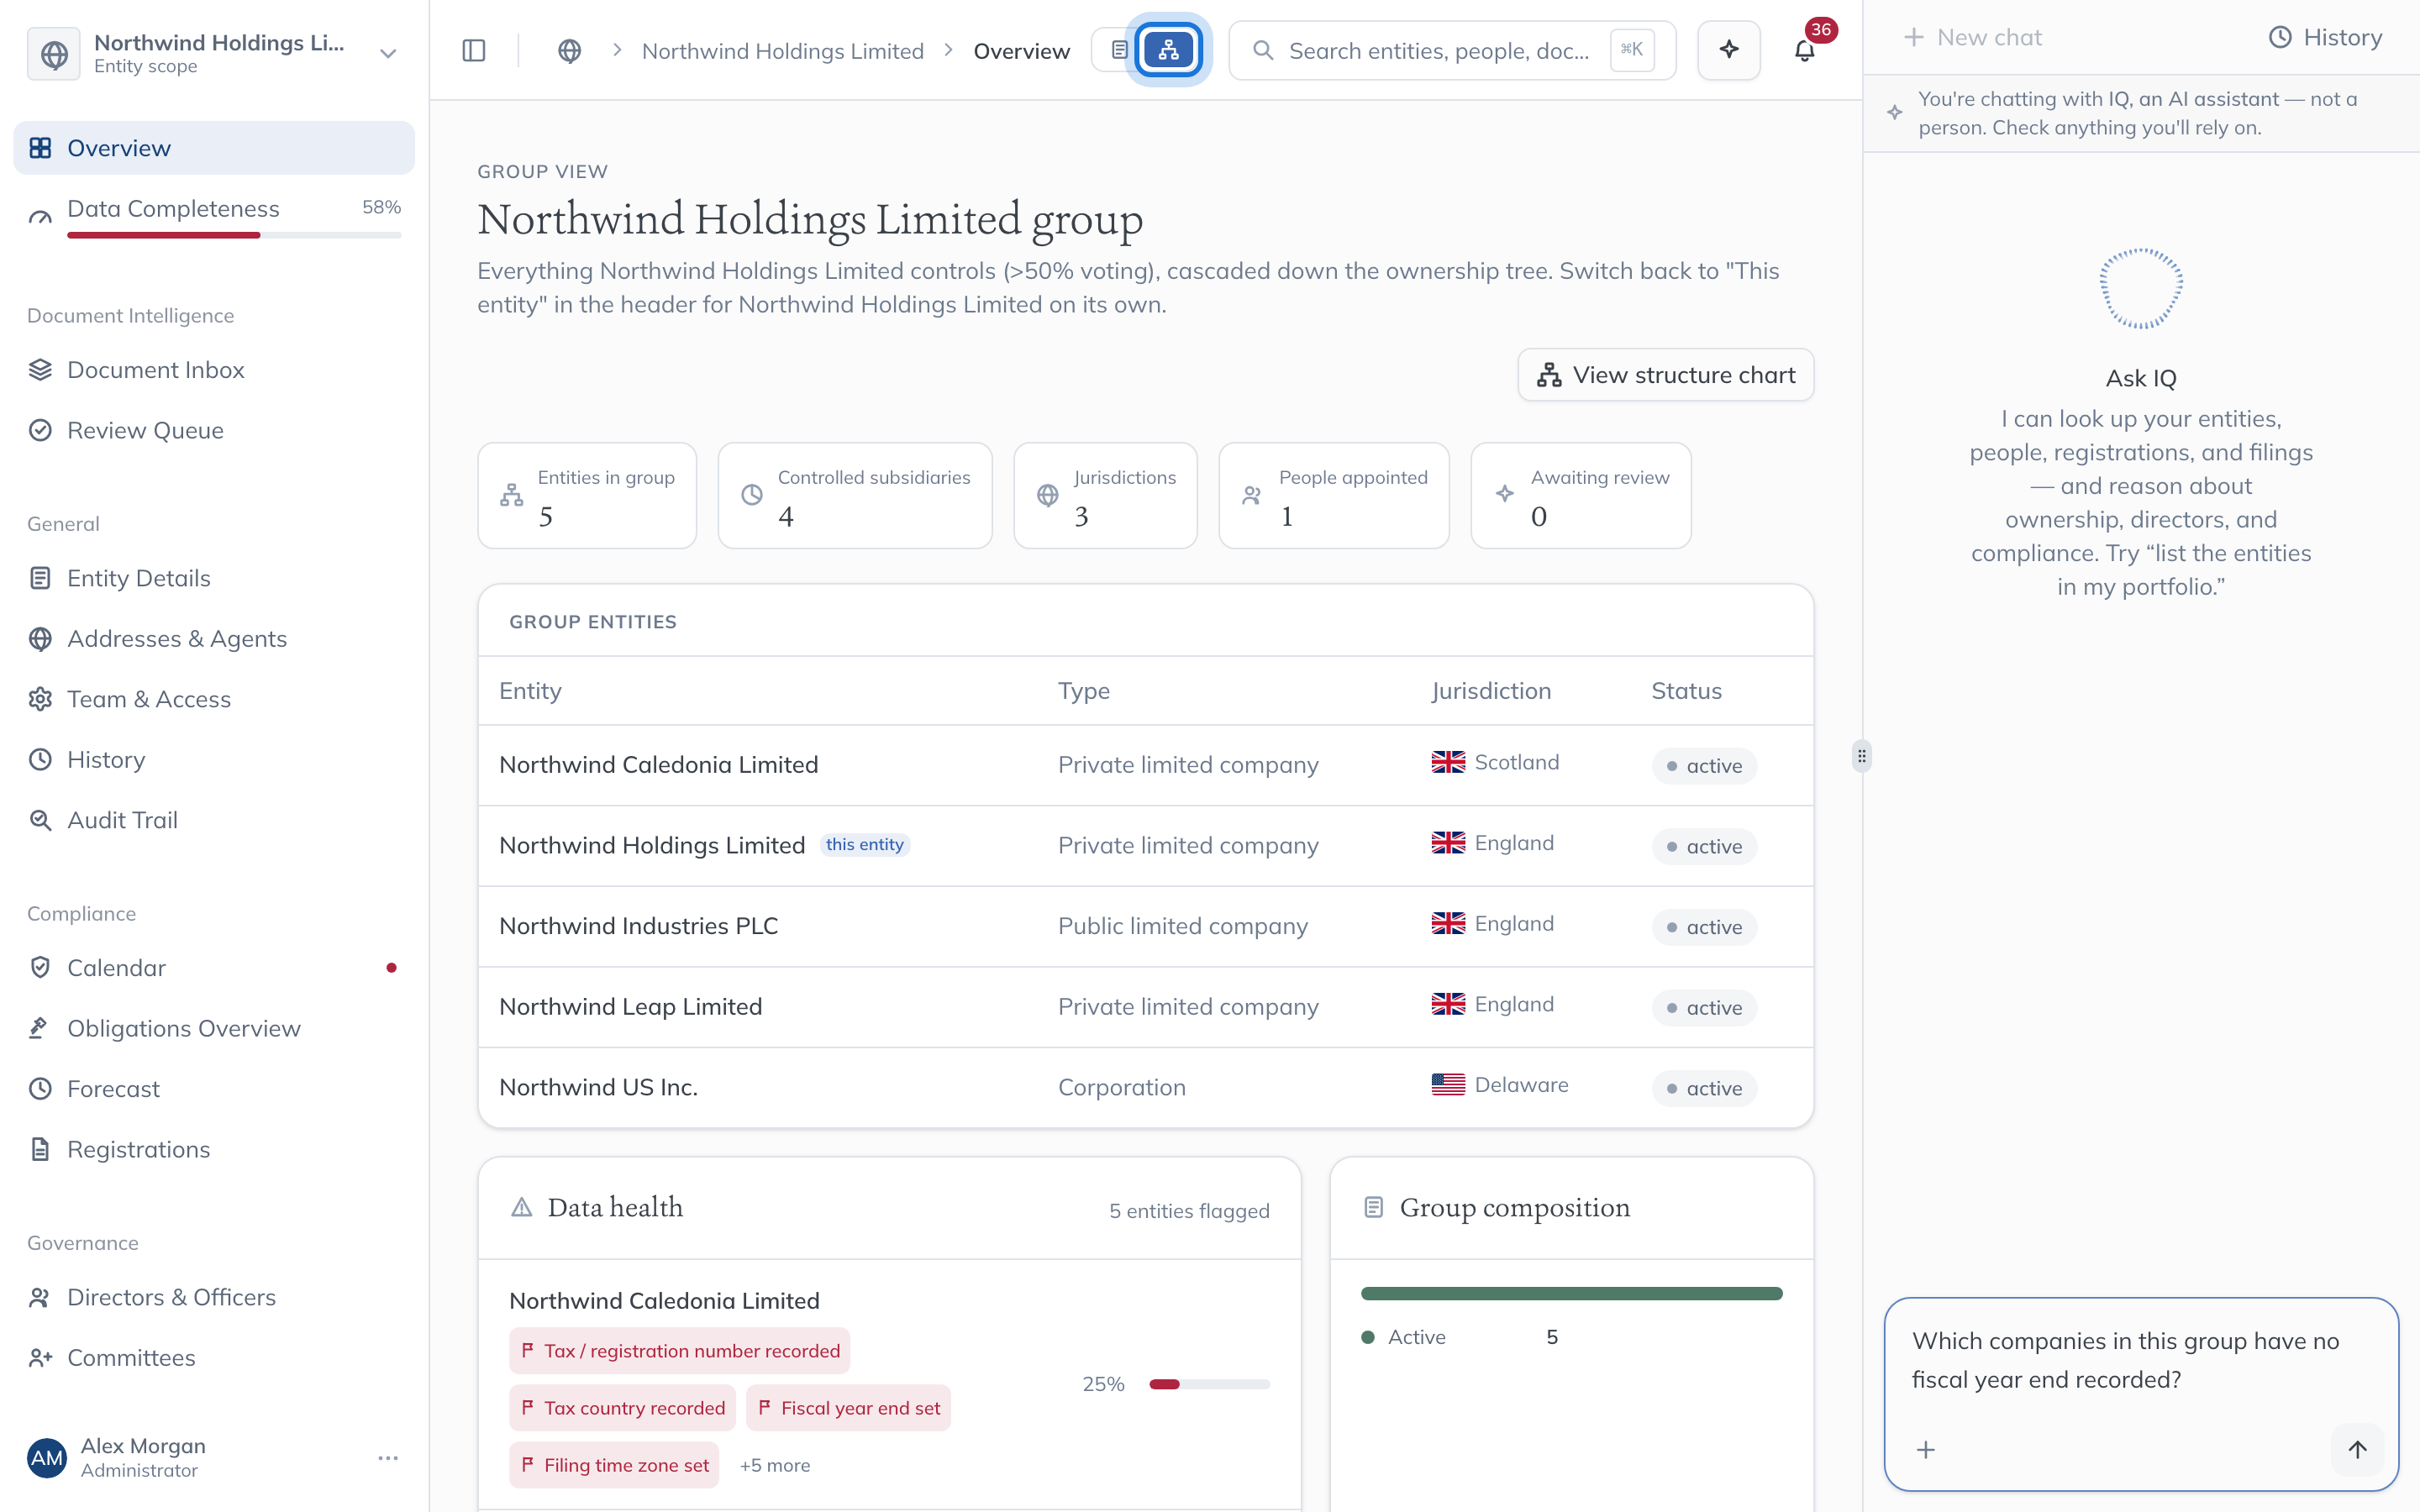Viewport: 2420px width, 1512px height.
Task: Toggle the sidebar panel icon
Action: click(x=474, y=50)
